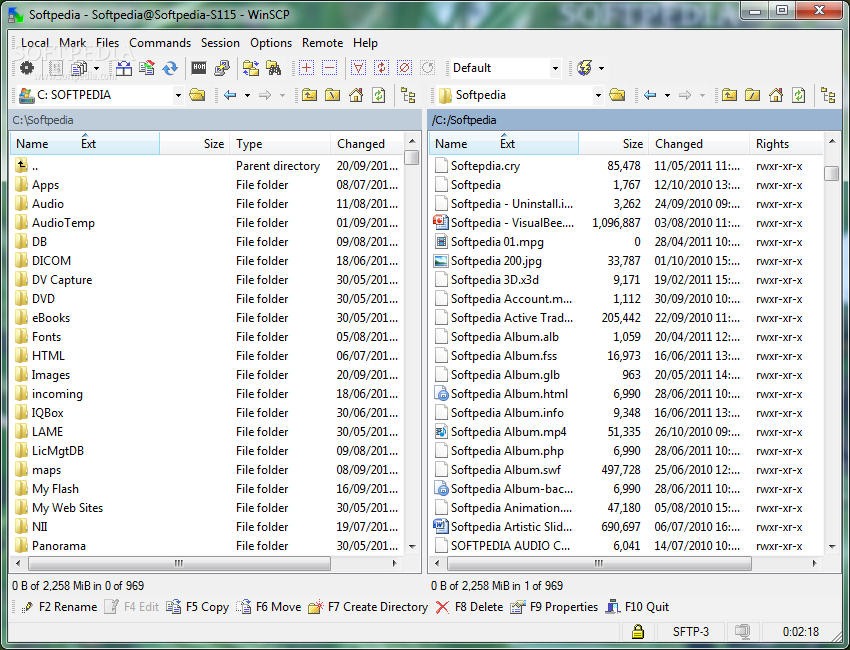Image resolution: width=850 pixels, height=650 pixels.
Task: Click the queue copy pages icon
Action: pos(79,68)
